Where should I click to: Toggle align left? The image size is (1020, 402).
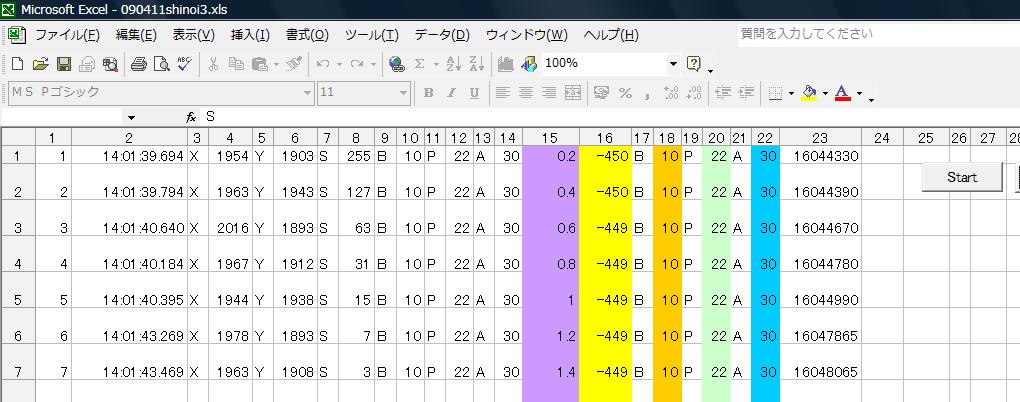(502, 93)
